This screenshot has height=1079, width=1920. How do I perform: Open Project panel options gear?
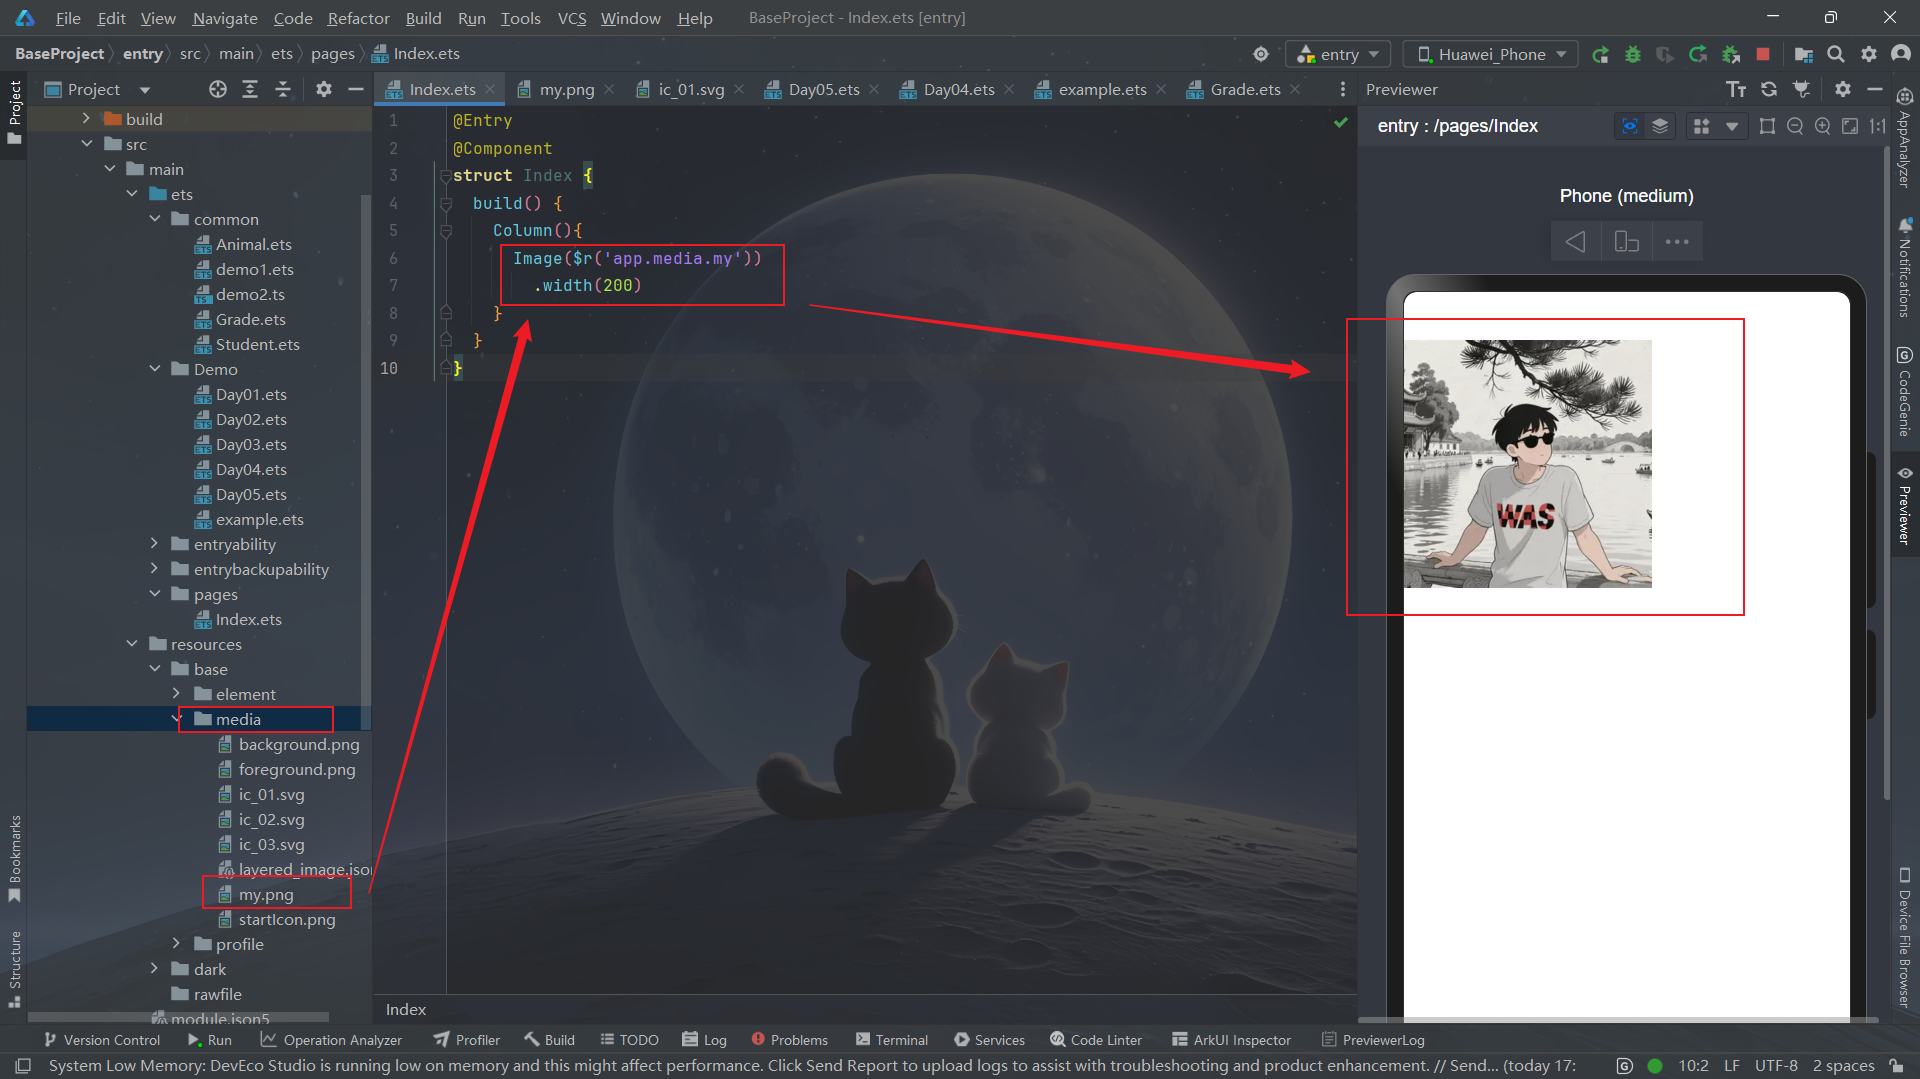[323, 89]
